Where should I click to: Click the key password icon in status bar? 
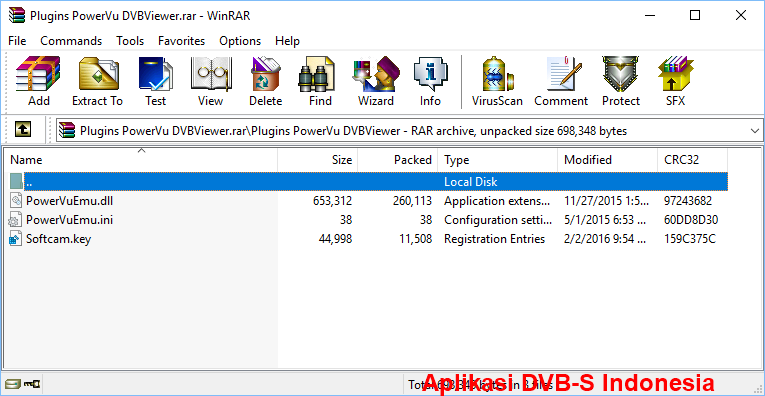click(33, 384)
